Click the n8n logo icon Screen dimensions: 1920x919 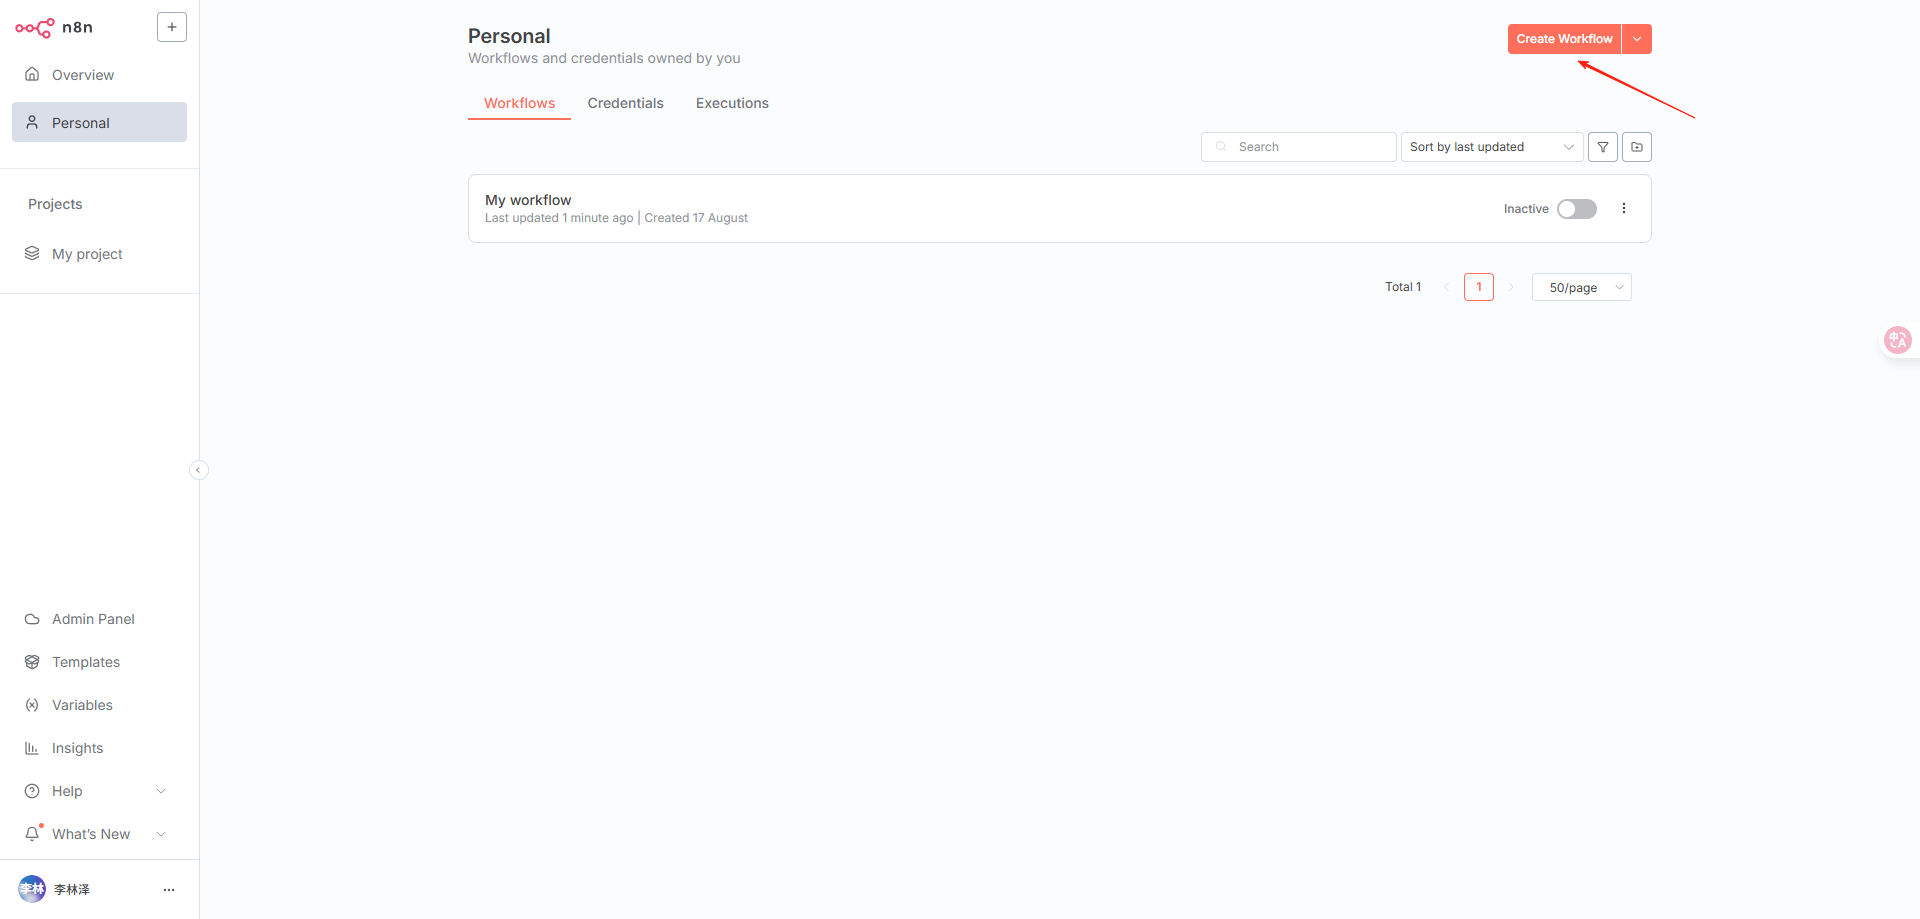click(35, 28)
